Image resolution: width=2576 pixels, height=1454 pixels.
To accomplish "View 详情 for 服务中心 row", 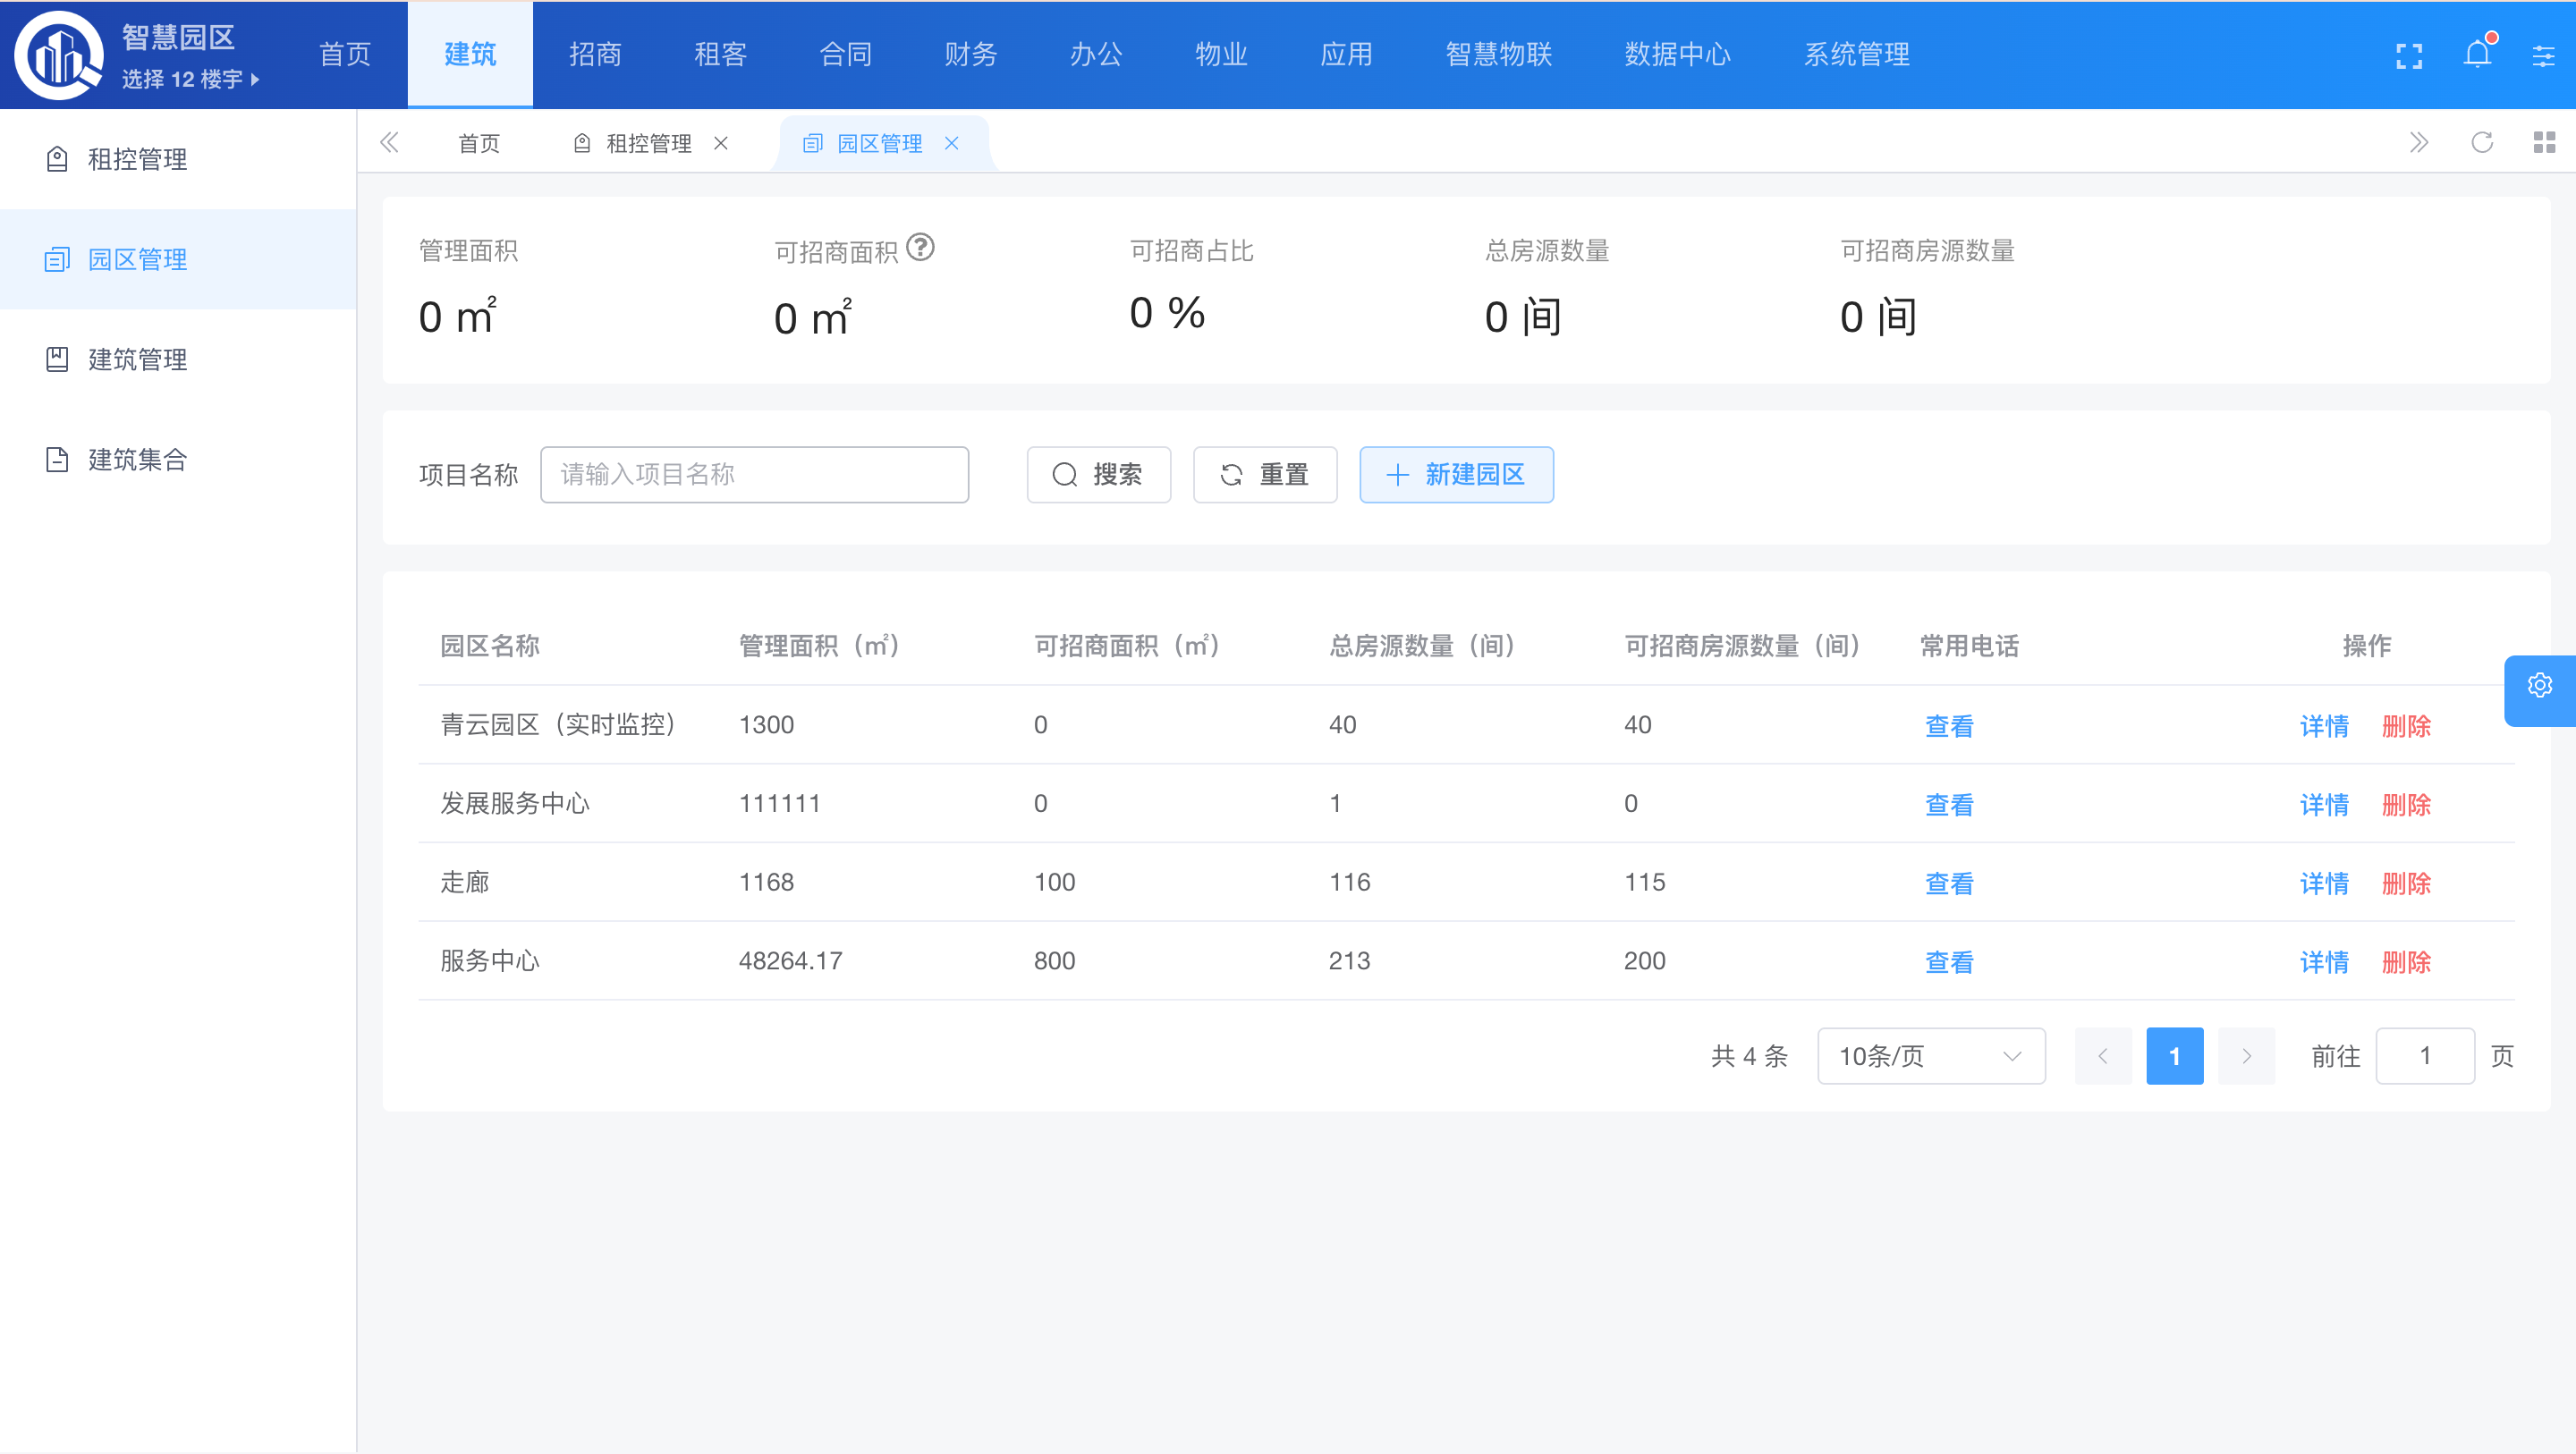I will (2323, 961).
